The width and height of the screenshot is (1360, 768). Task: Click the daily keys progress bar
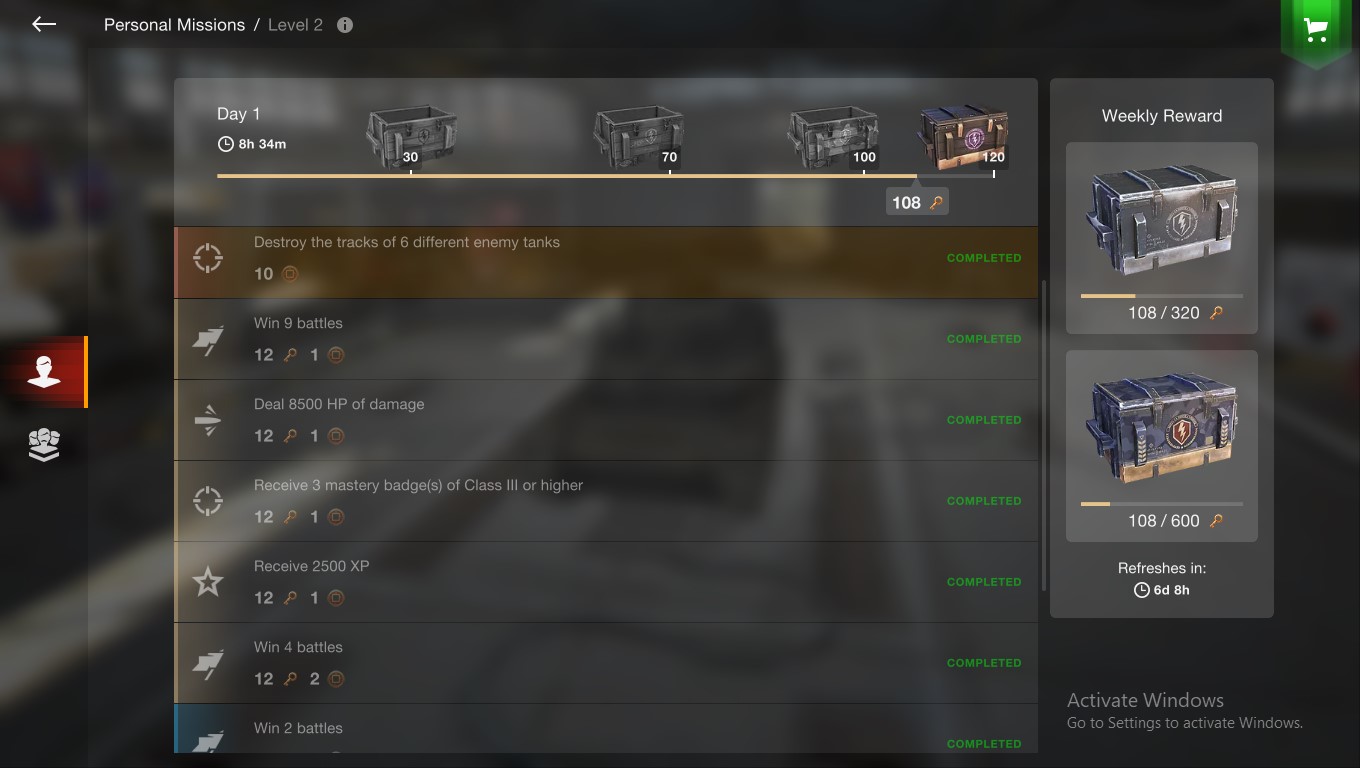(606, 176)
